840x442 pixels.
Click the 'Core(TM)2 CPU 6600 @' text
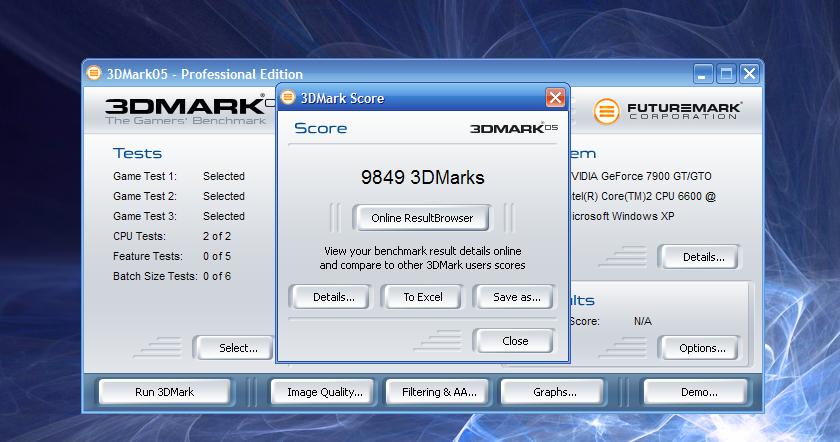click(658, 196)
